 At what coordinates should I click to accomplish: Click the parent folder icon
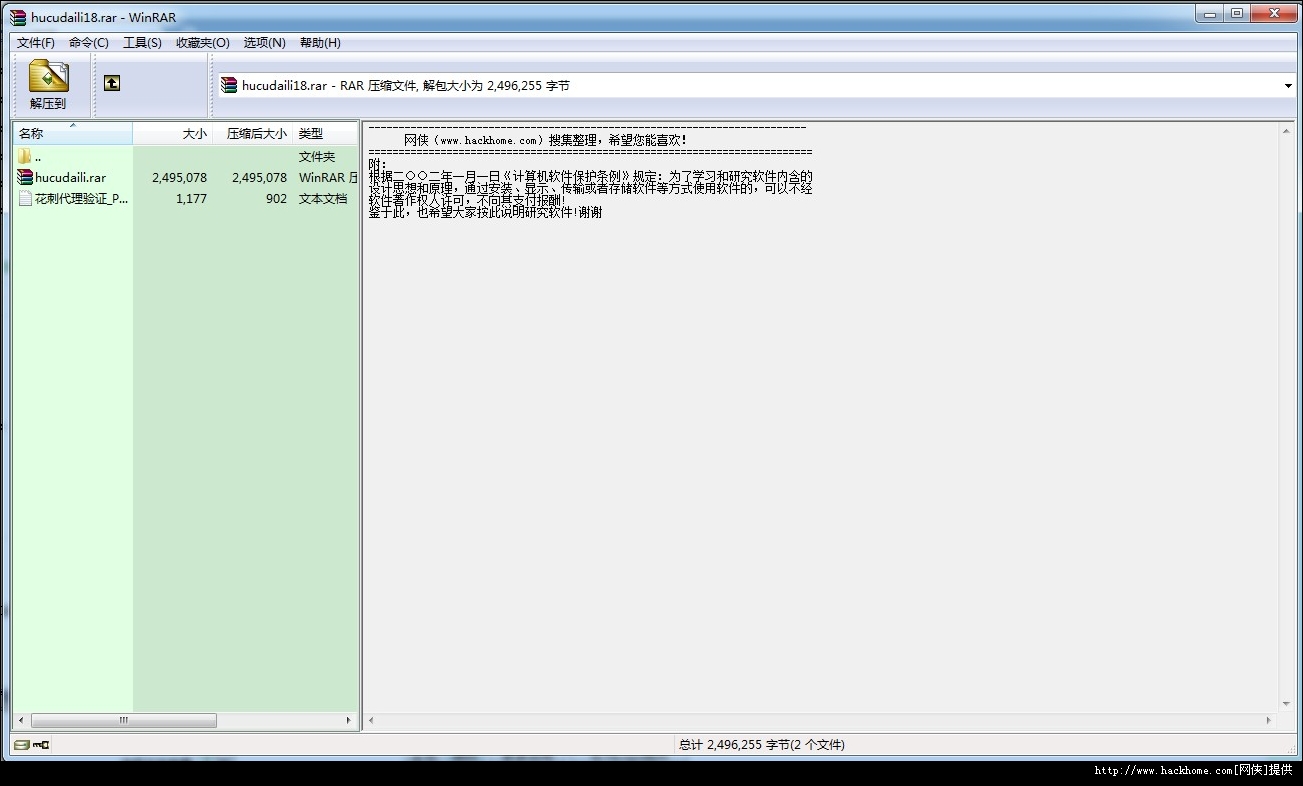[x=25, y=157]
